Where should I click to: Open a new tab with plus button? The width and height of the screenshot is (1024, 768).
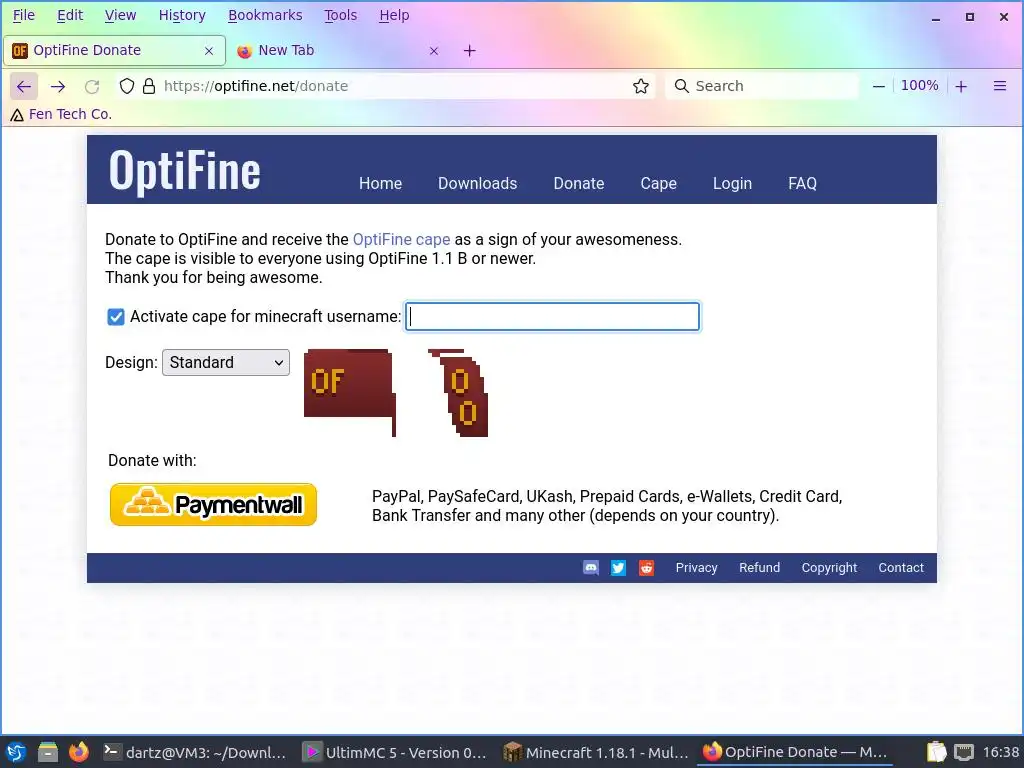470,51
